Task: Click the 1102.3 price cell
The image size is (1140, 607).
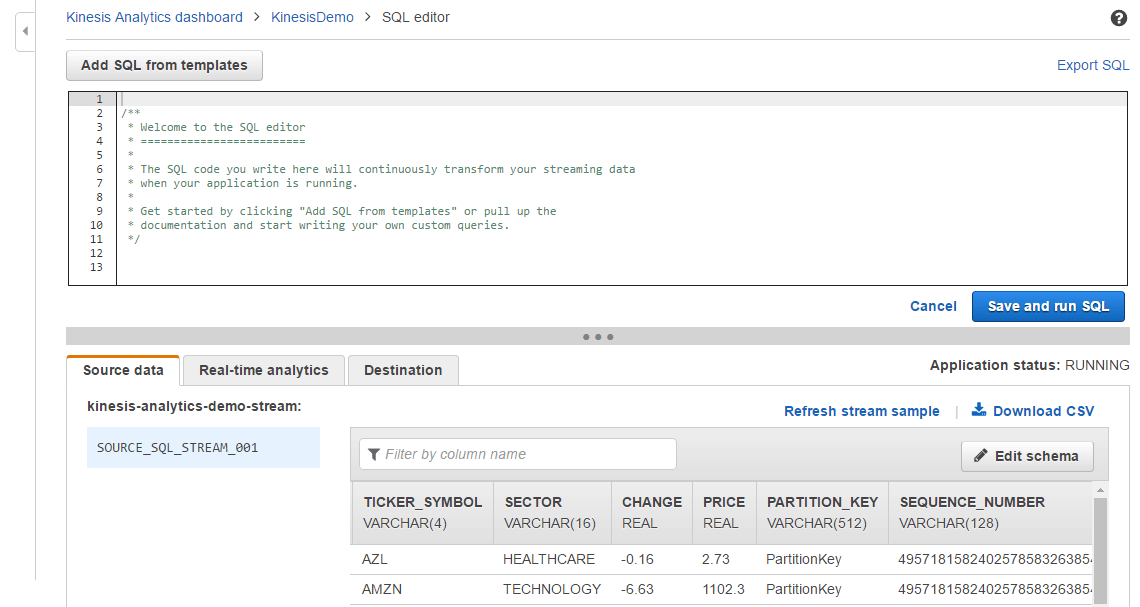Action: pyautogui.click(x=723, y=589)
